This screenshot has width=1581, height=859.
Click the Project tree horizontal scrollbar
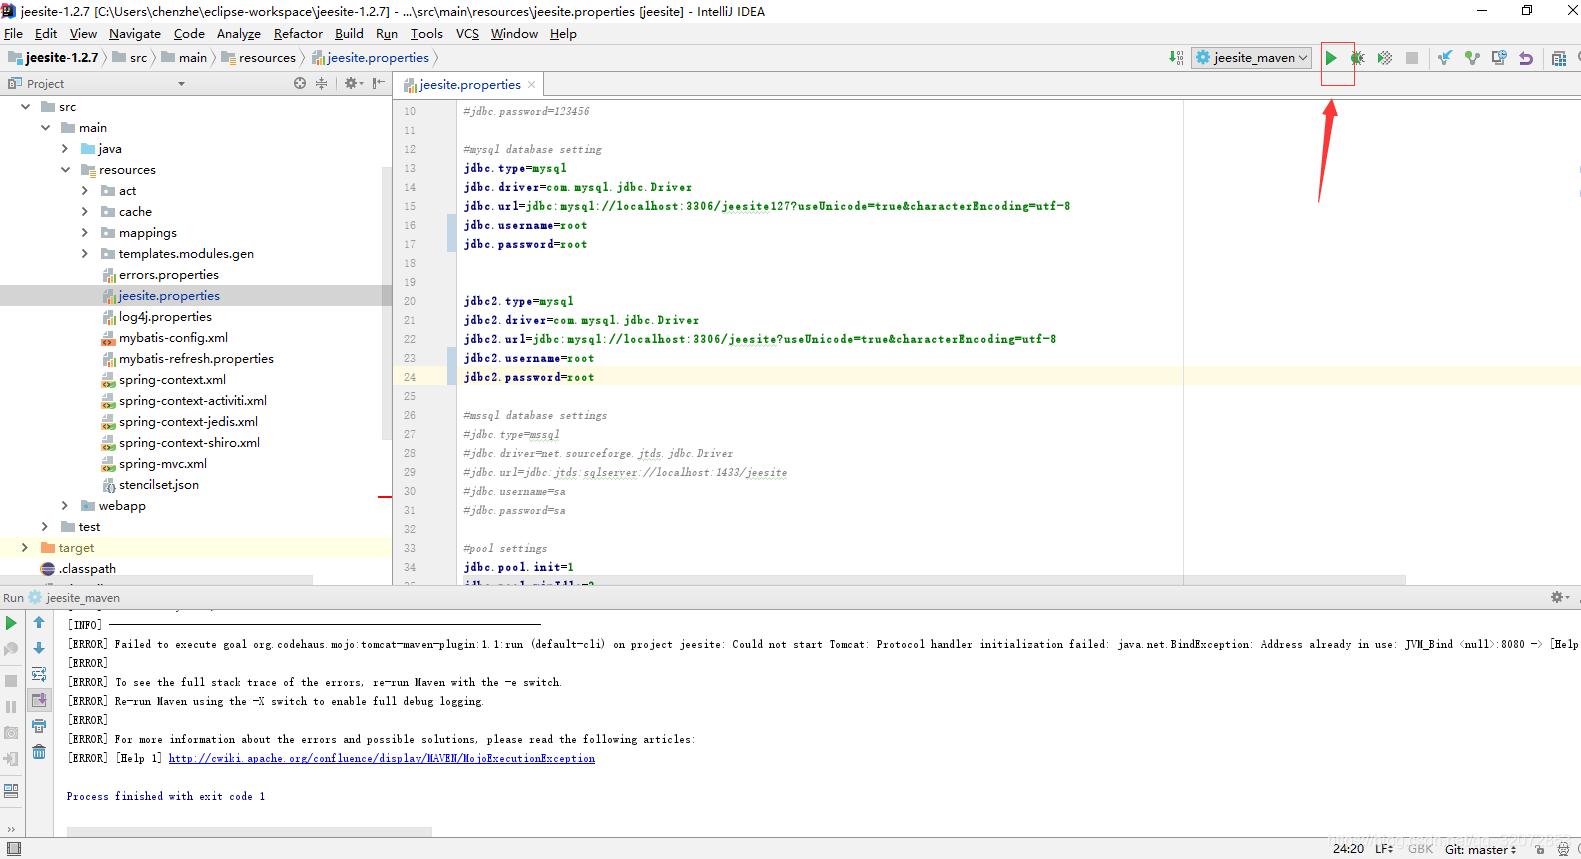click(x=156, y=580)
